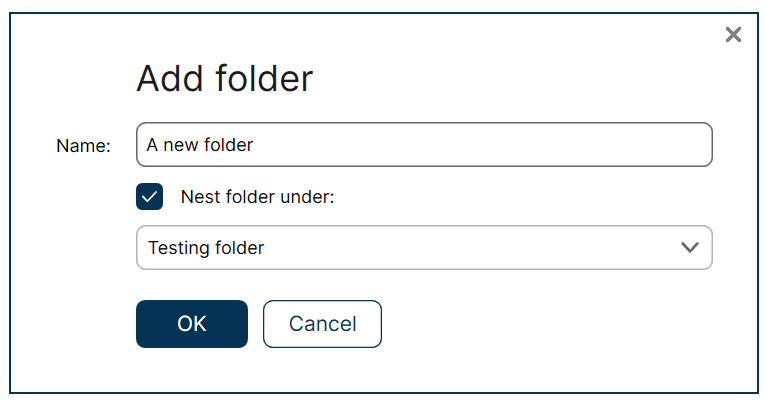Place cursor in empty area of Name box
767x405 pixels.
click(482, 145)
